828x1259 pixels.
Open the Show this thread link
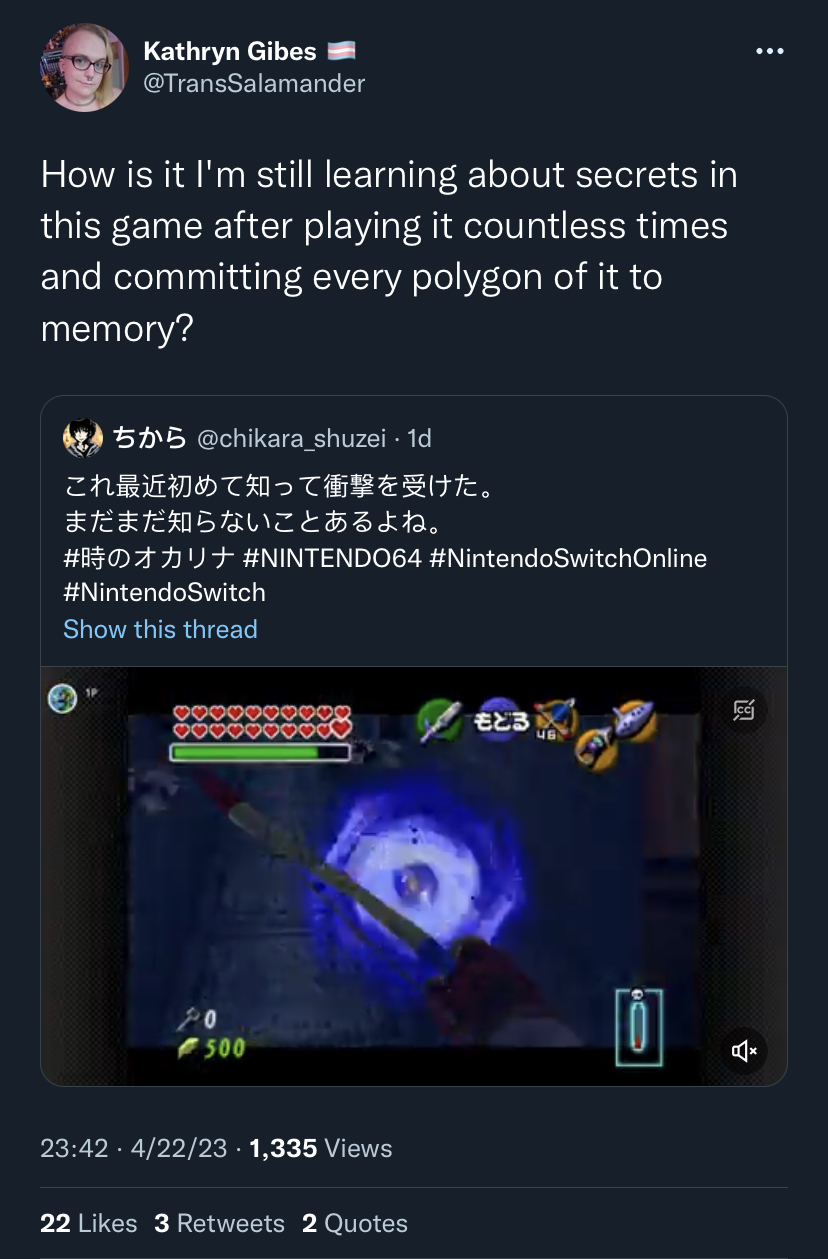160,629
